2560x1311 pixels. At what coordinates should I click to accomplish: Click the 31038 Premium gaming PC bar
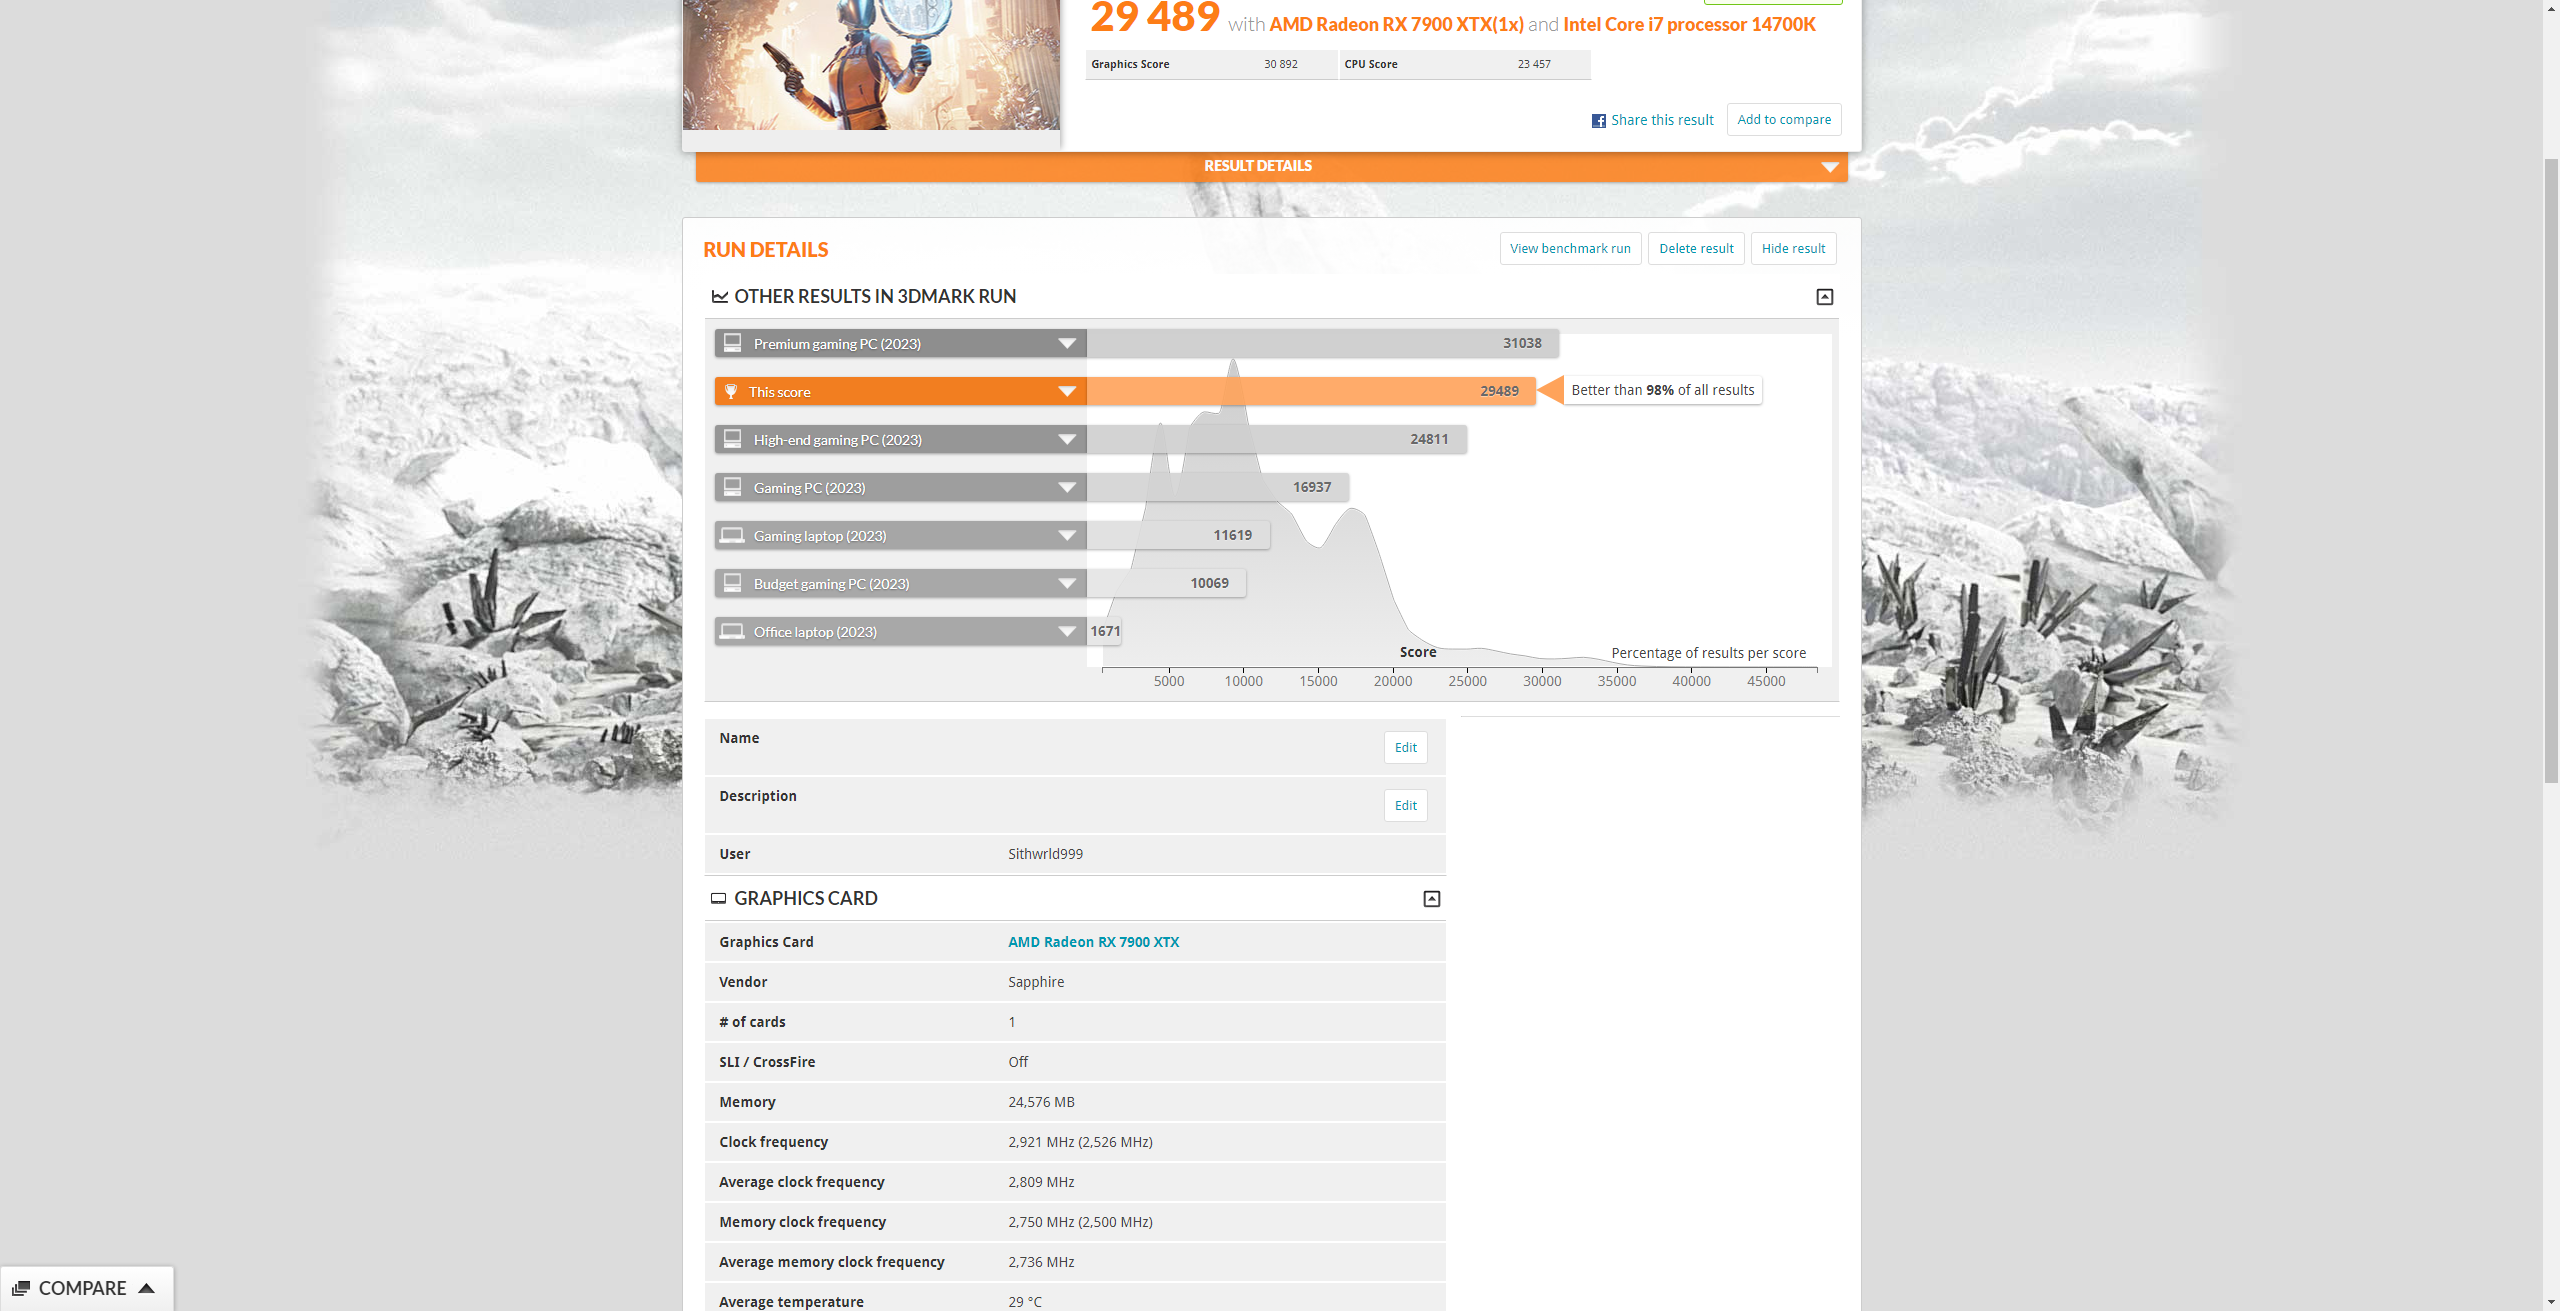[x=1322, y=344]
